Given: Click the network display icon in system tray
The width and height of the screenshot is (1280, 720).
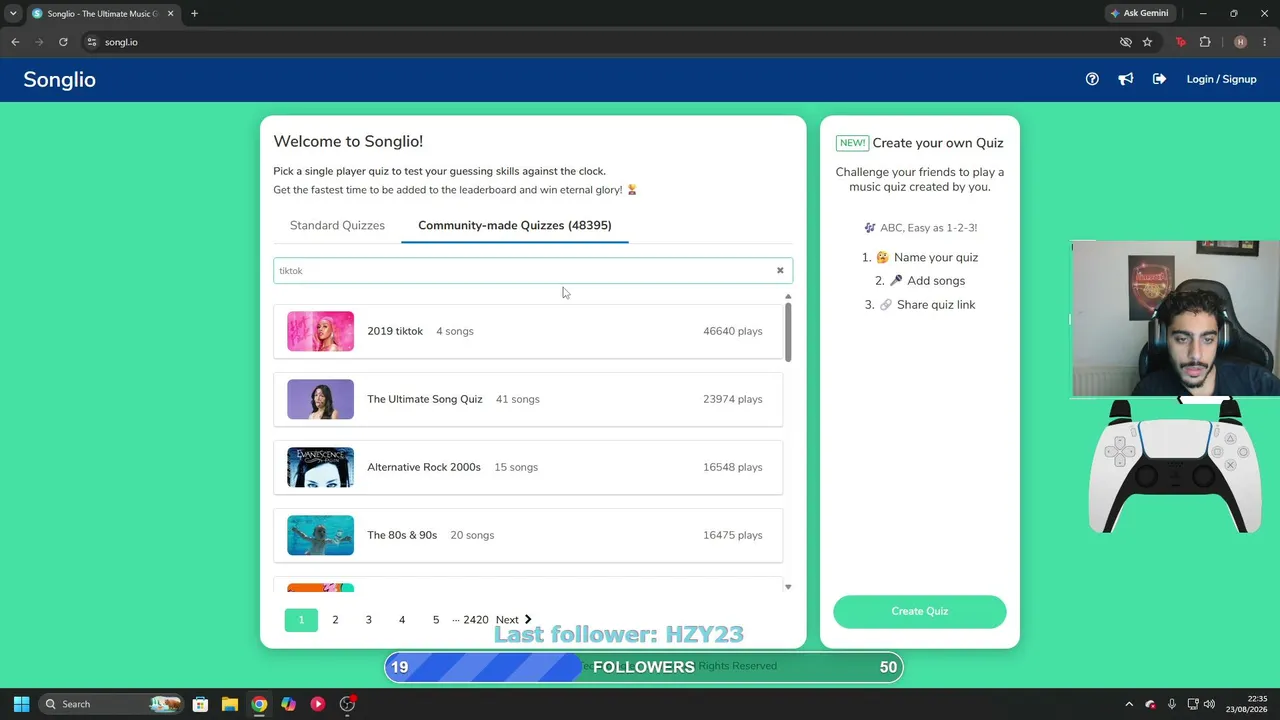Looking at the screenshot, I should pos(1191,704).
